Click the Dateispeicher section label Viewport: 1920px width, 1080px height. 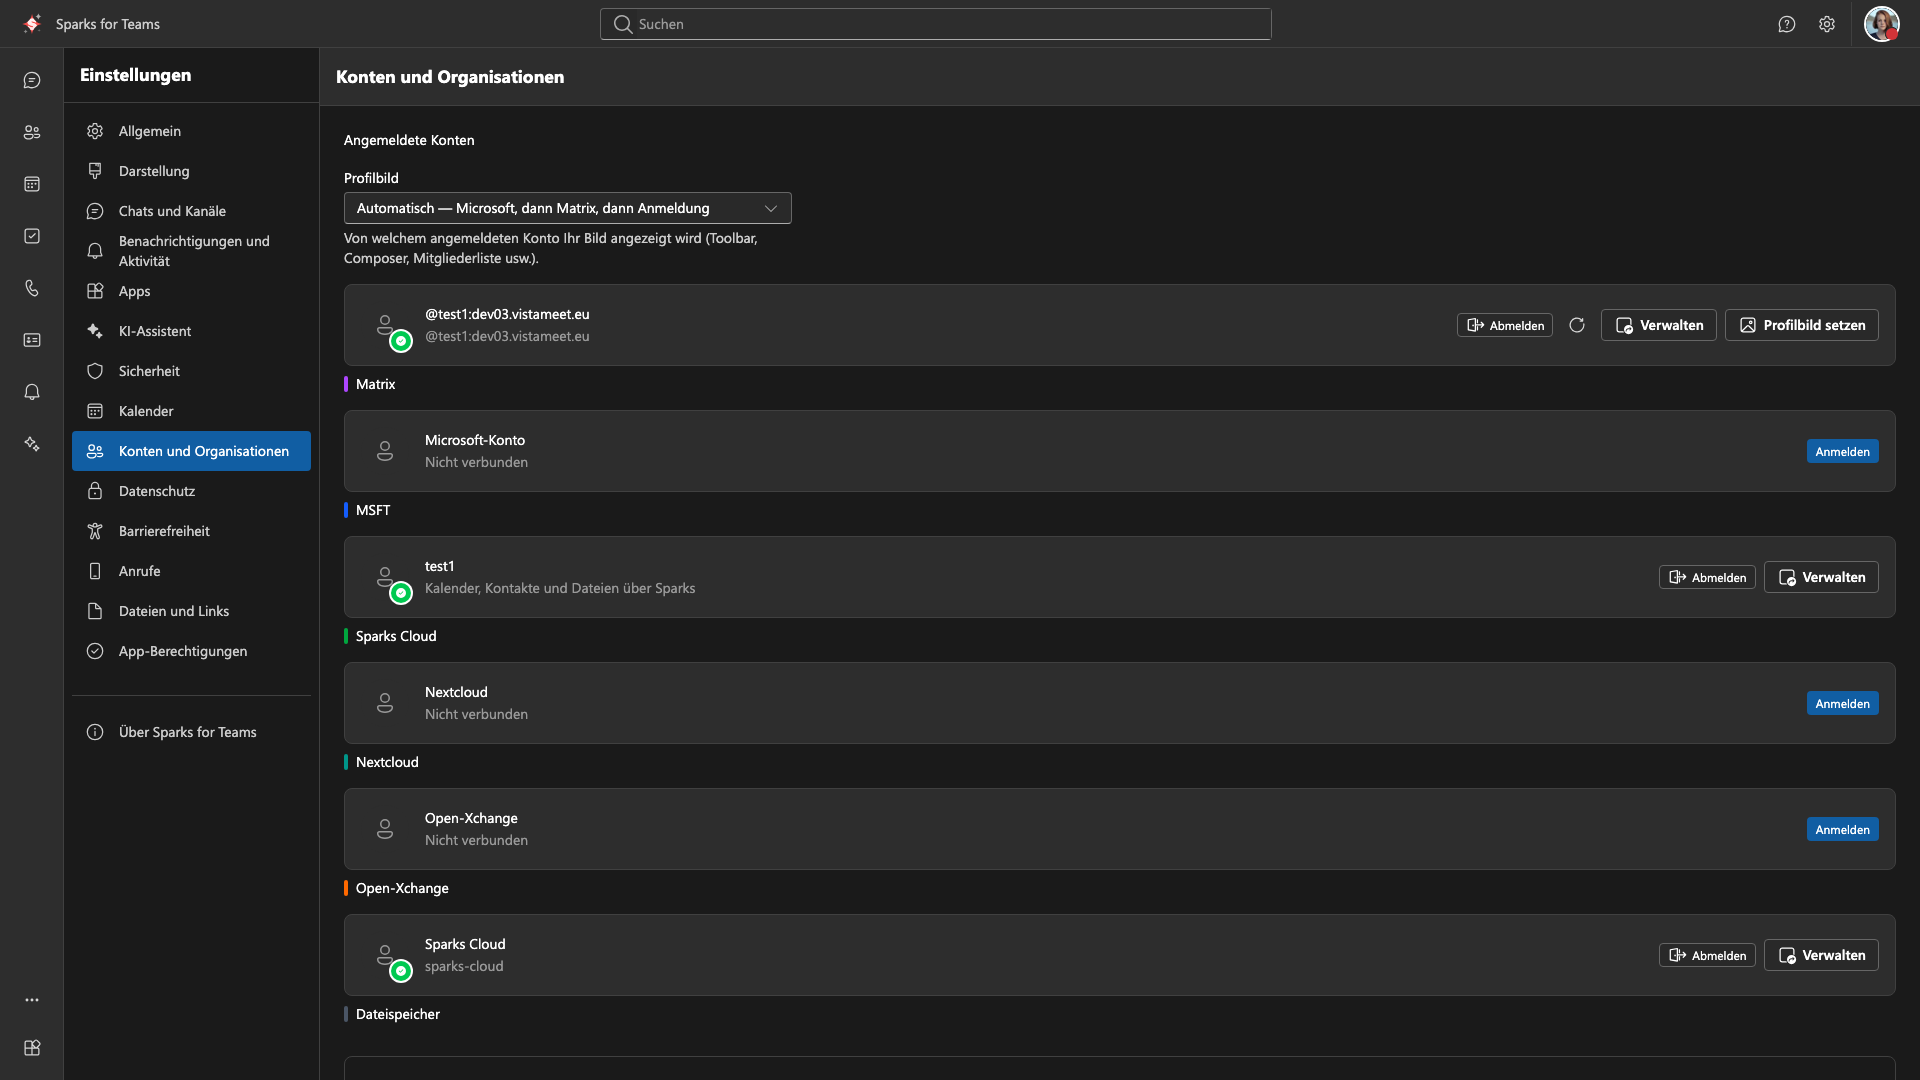pos(398,1014)
